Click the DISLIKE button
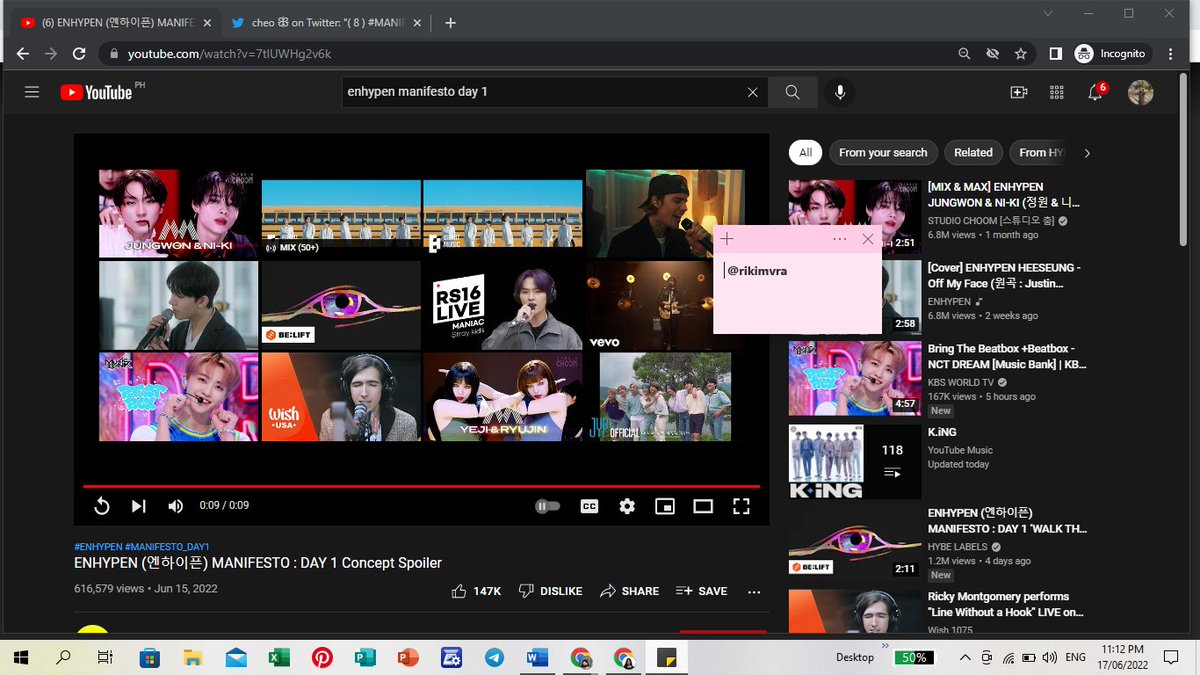 click(x=550, y=591)
